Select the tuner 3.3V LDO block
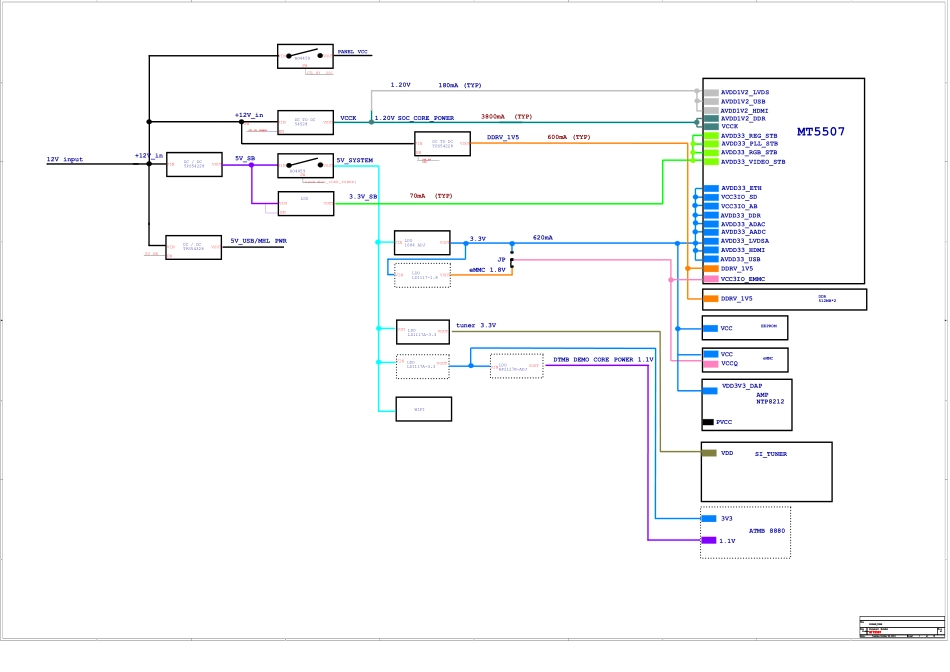This screenshot has width=950, height=672. 422,332
